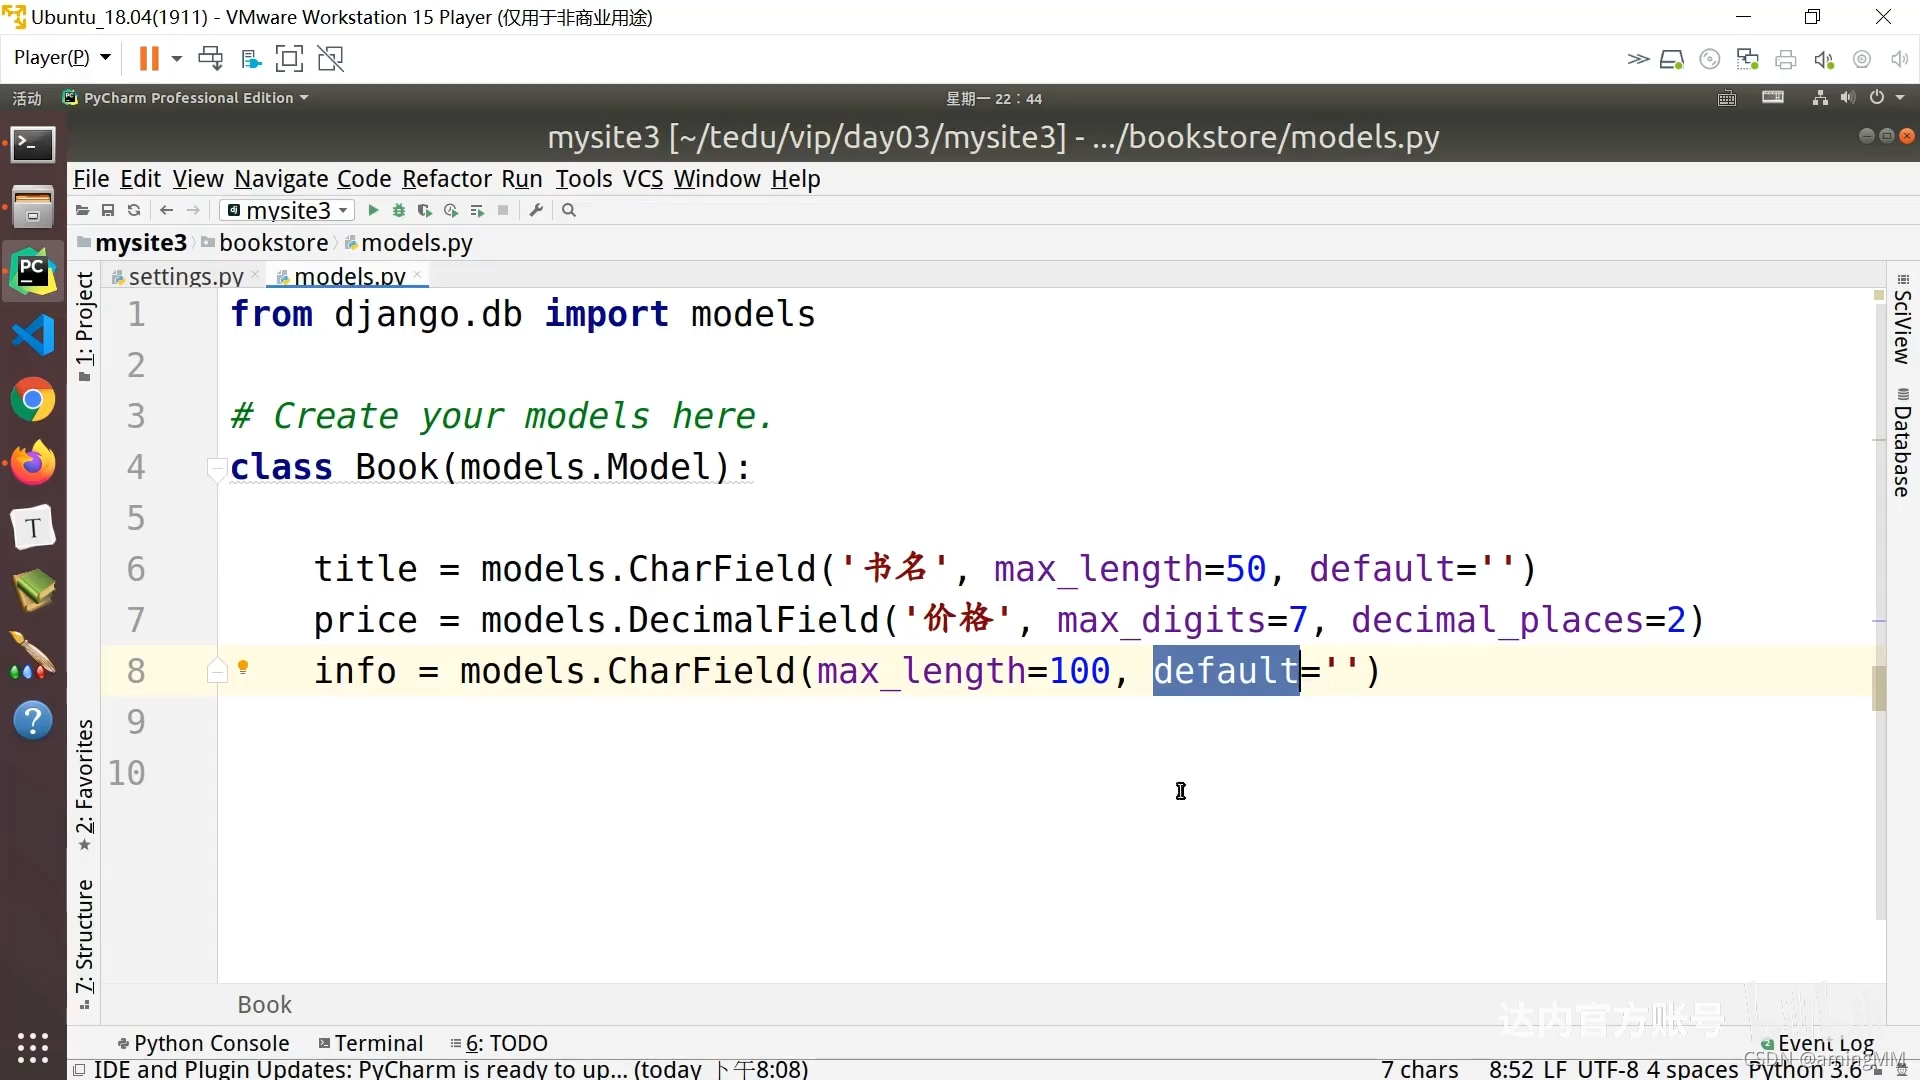Toggle the 7: Structure side panel

click(85, 940)
